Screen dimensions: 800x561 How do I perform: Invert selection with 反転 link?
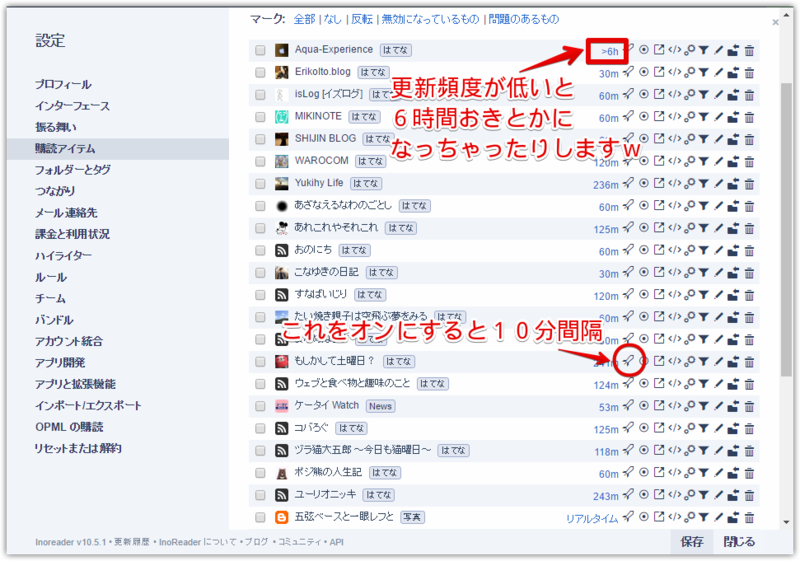[362, 19]
